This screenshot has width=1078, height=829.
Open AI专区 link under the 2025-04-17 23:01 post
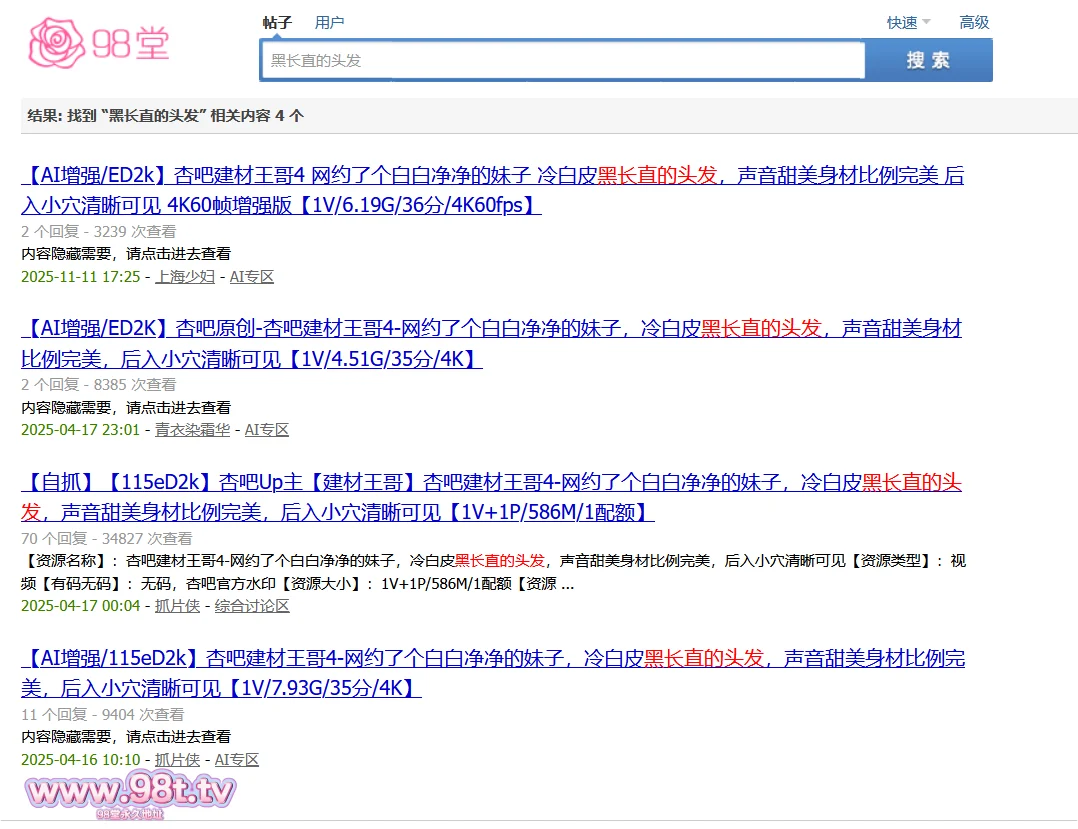coord(267,430)
